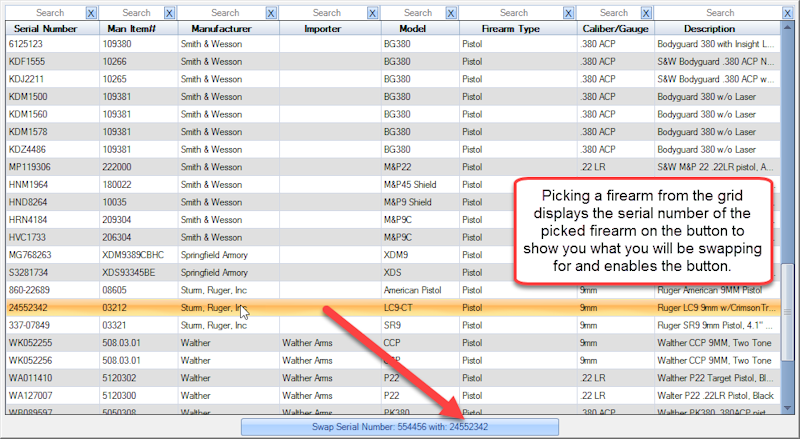800x439 pixels.
Task: Focus the Manufacturer search box
Action: click(x=222, y=13)
